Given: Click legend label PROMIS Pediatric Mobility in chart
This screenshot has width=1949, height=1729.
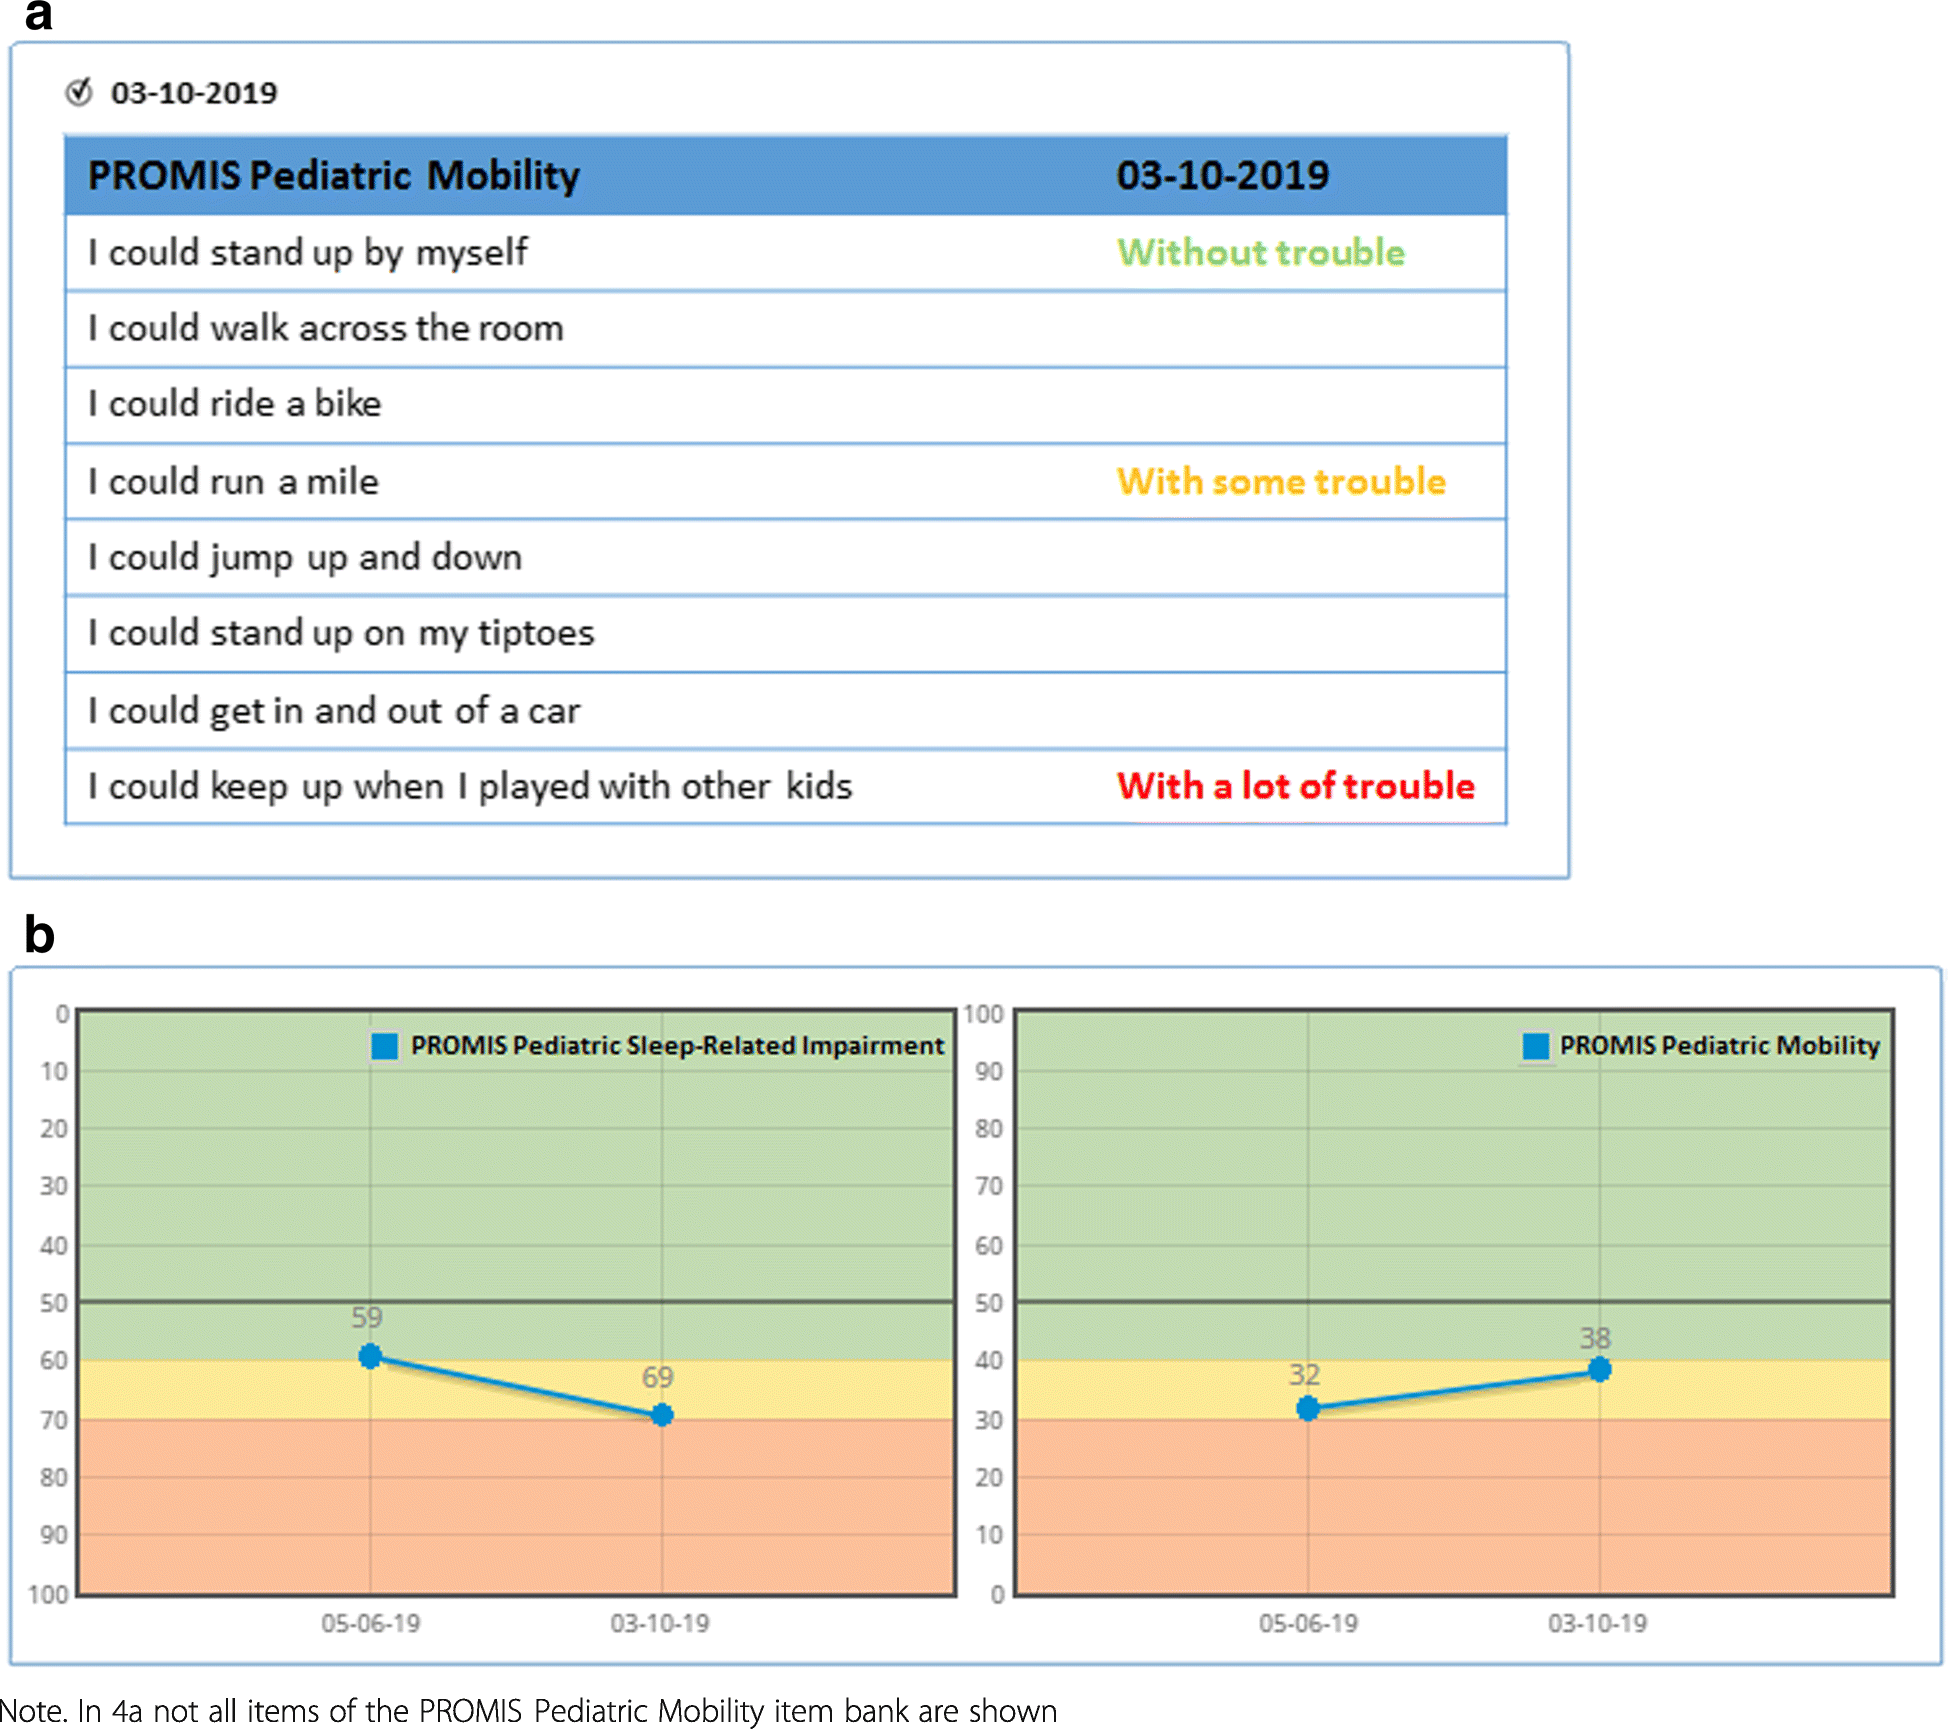Looking at the screenshot, I should pos(1719,1046).
